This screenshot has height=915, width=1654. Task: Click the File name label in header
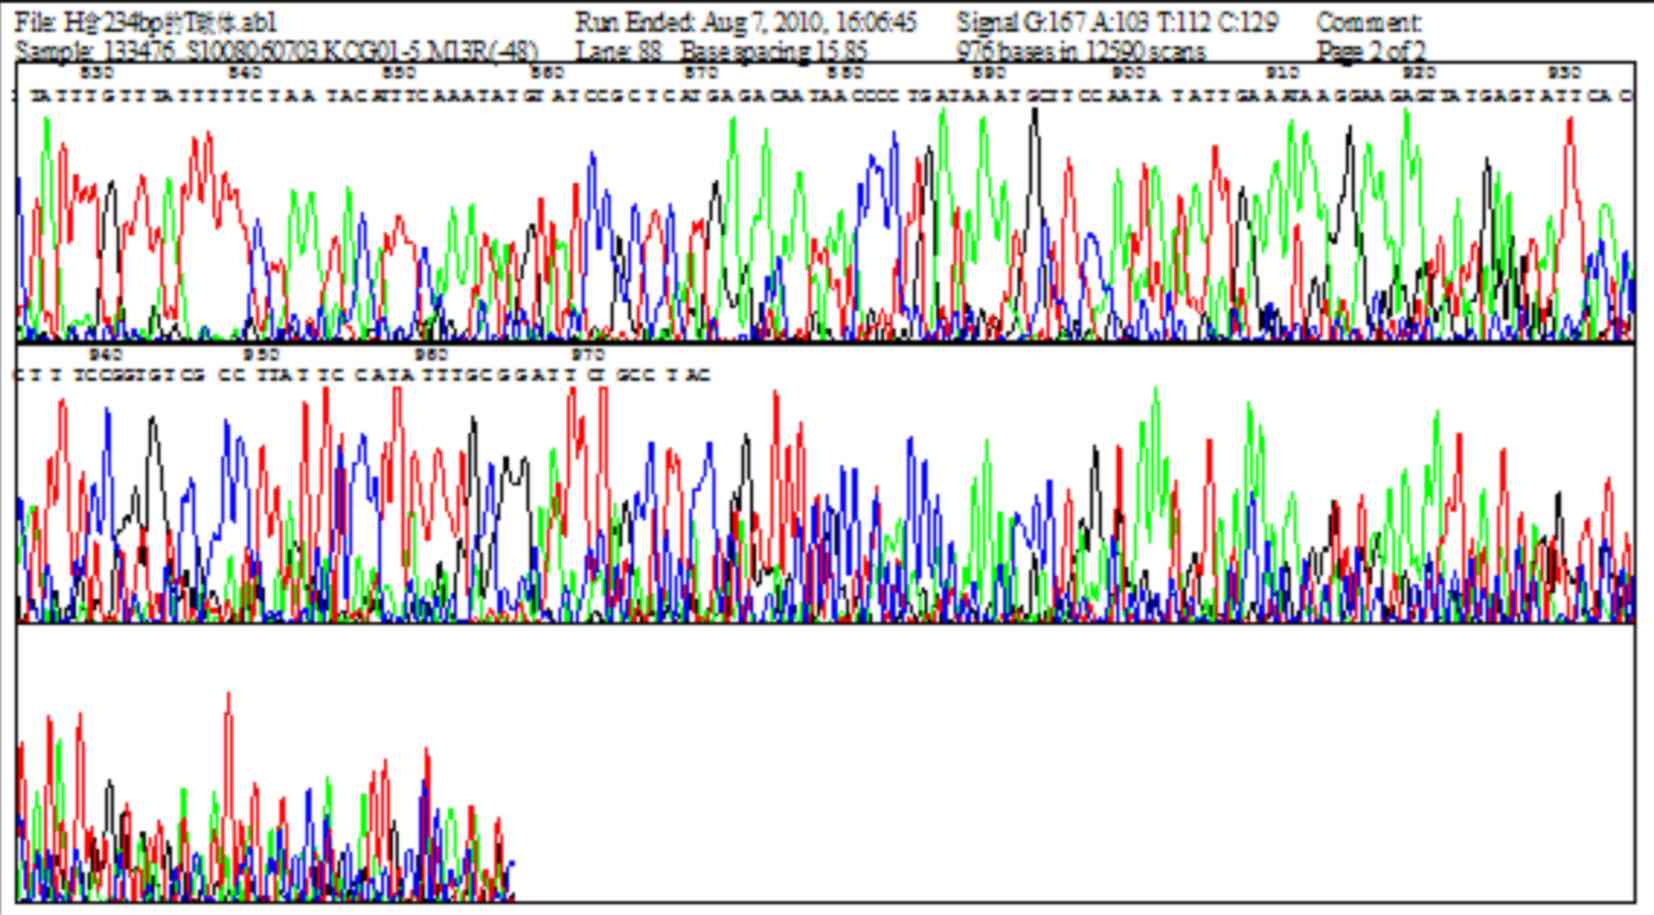[146, 22]
